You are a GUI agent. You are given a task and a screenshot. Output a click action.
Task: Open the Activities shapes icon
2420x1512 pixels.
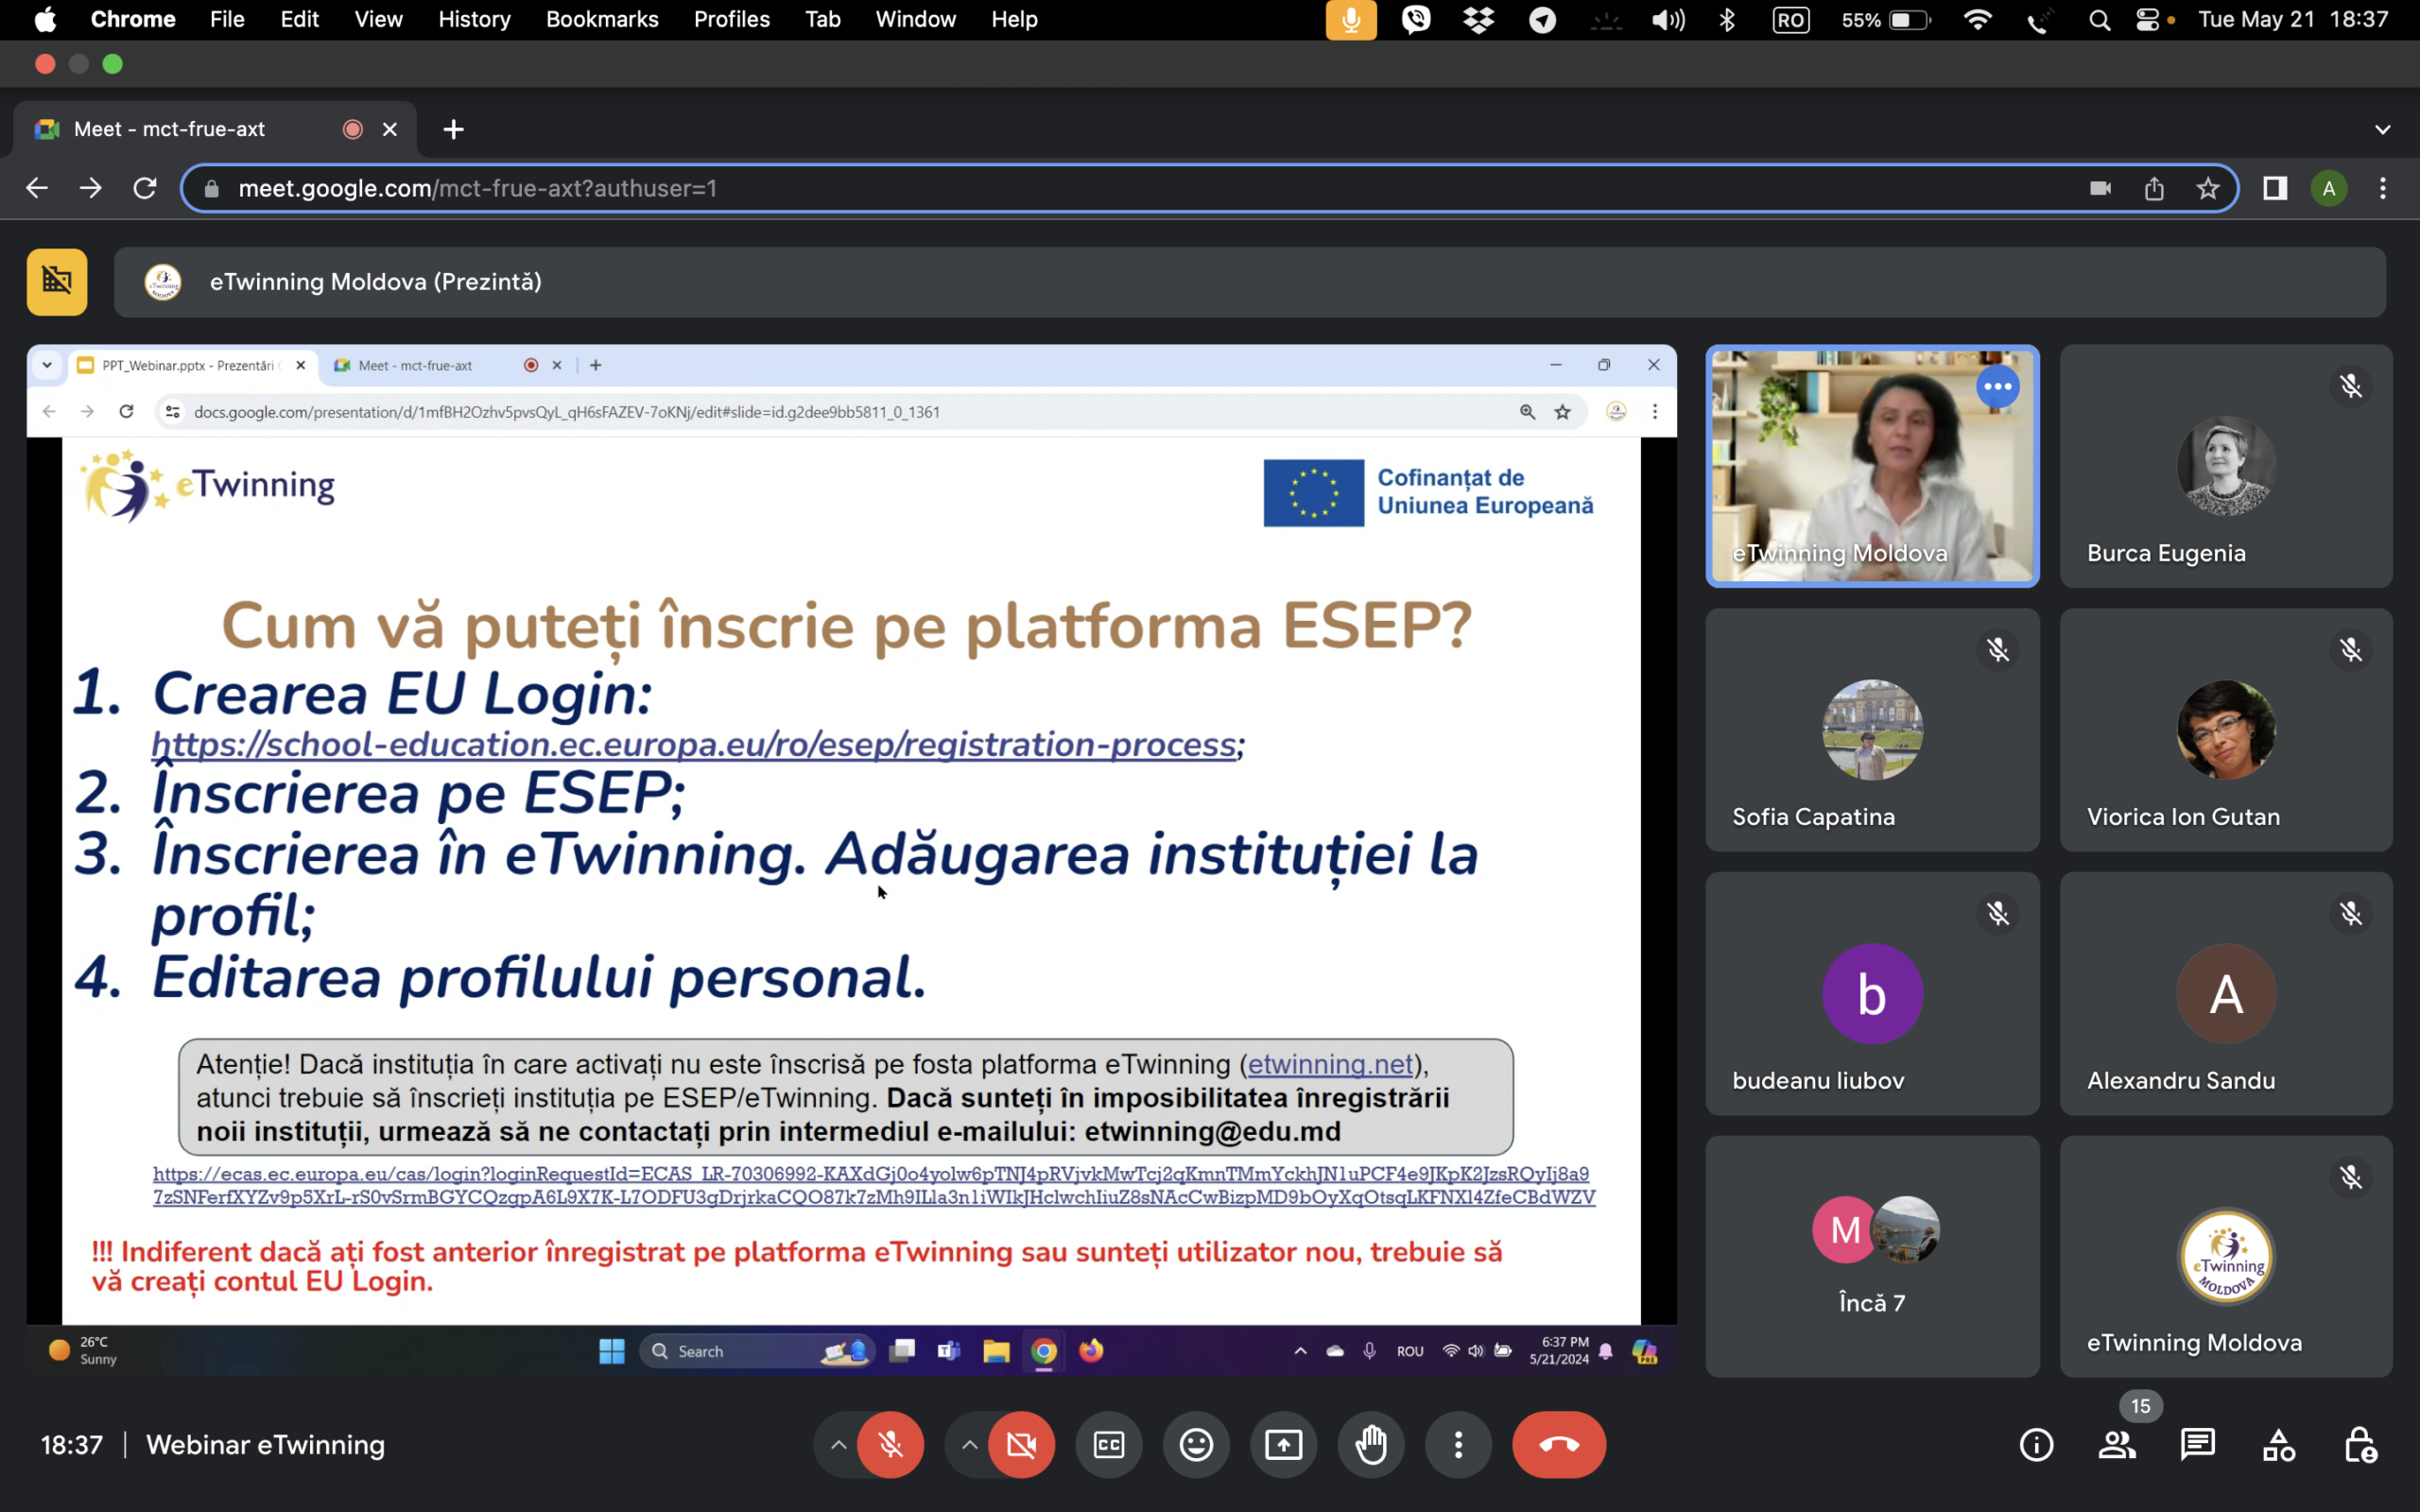click(2278, 1444)
